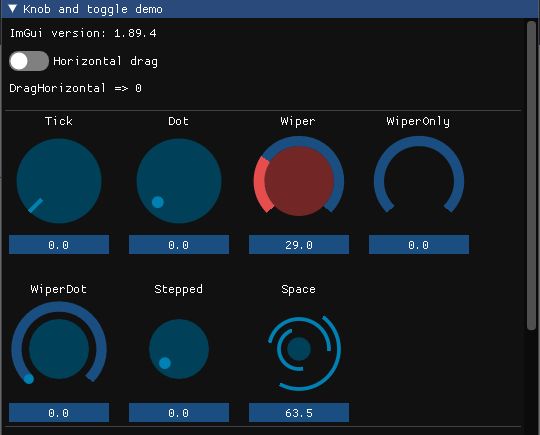Screen dimensions: 540x435
Task: Click the red Wiper knob
Action: pos(299,180)
